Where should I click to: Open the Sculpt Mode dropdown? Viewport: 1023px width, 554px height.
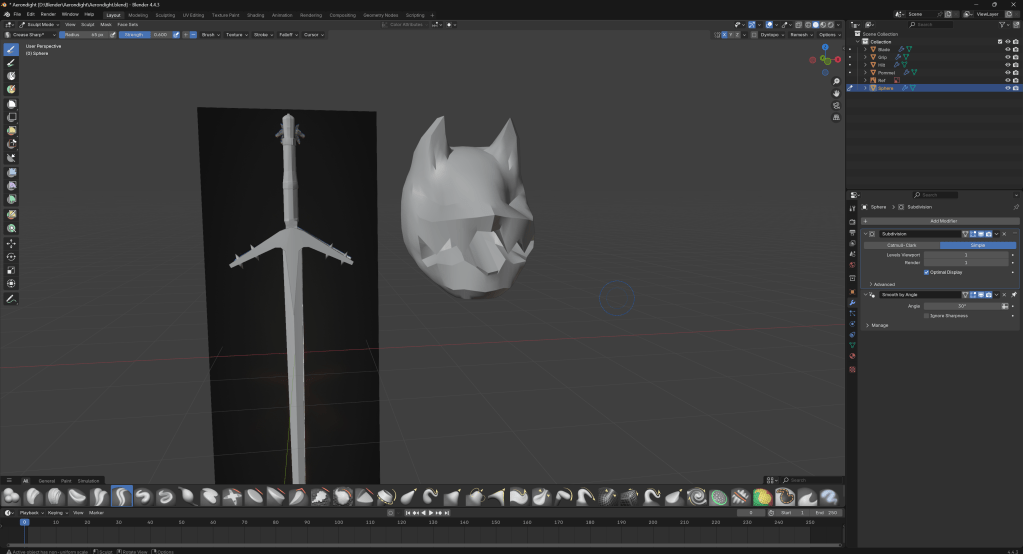[40, 24]
